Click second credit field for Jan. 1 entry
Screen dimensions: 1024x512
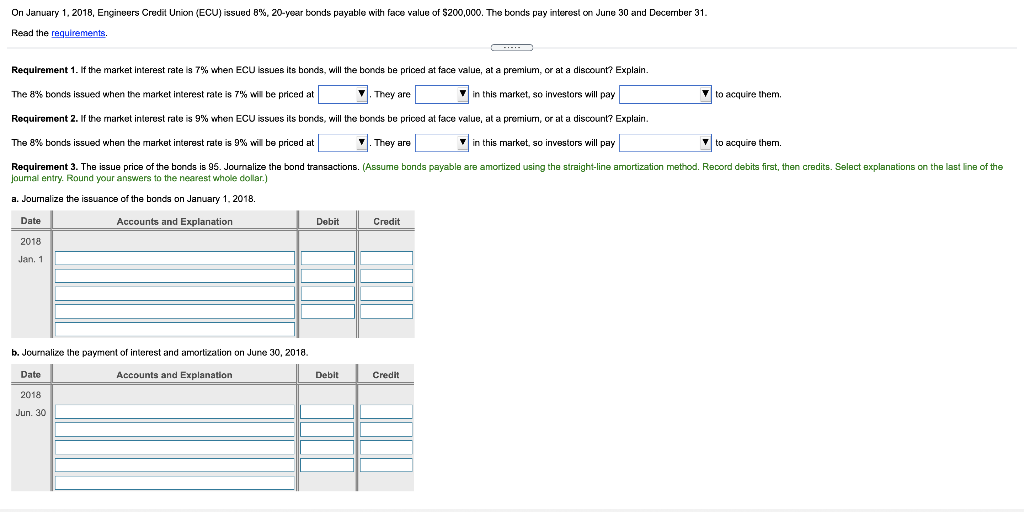click(x=387, y=276)
